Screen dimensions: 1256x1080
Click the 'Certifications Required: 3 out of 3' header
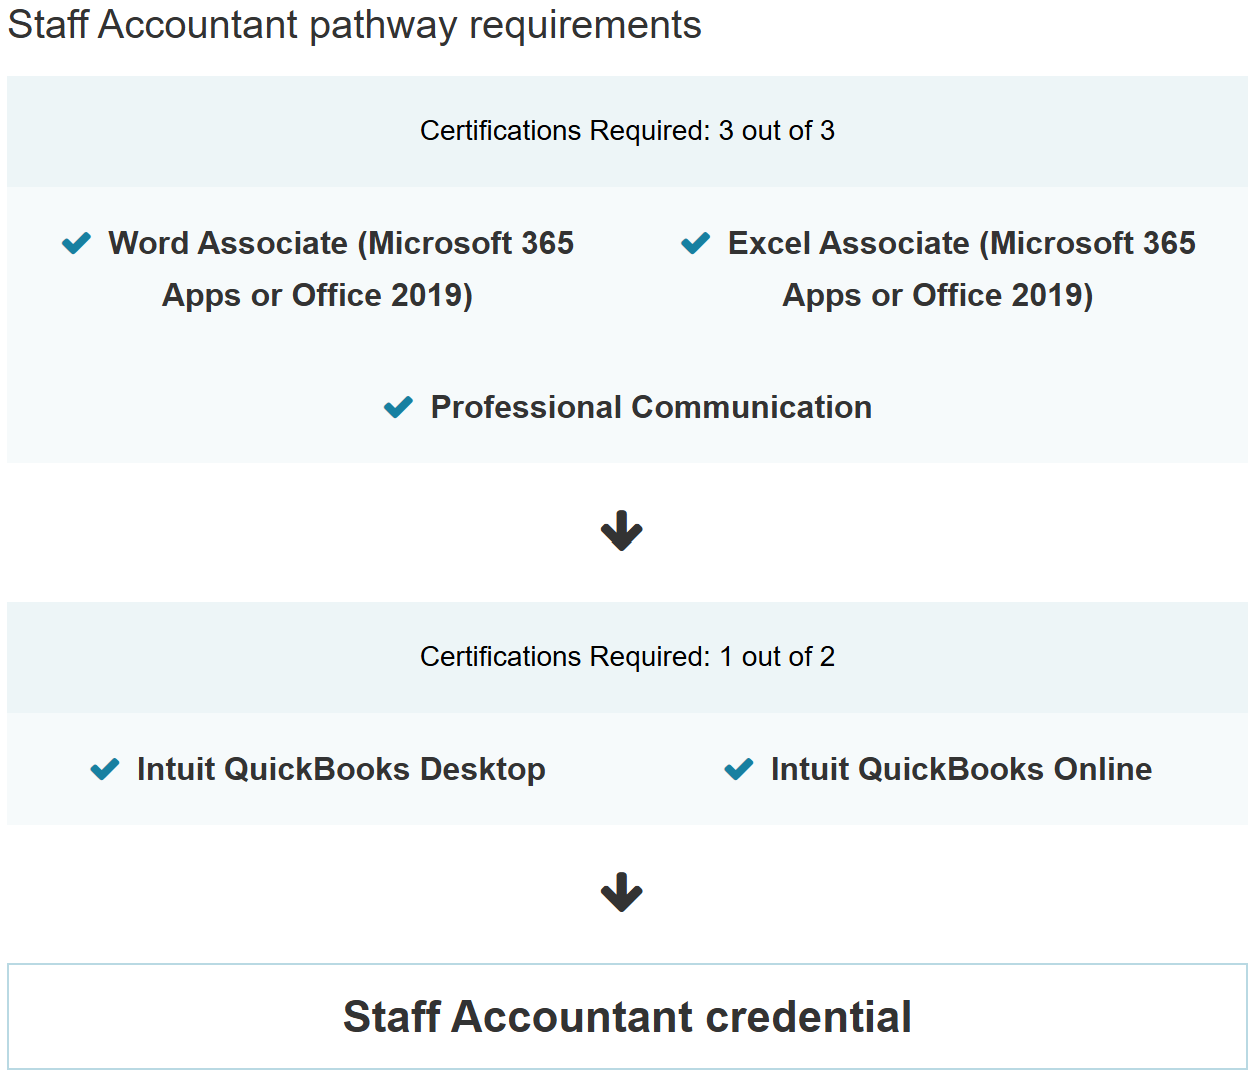(x=627, y=131)
